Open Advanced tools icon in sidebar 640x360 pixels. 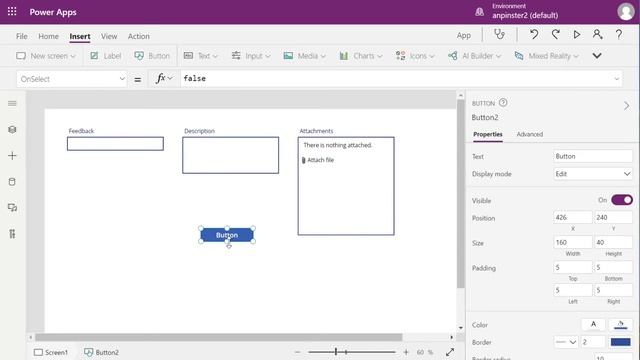[x=12, y=234]
